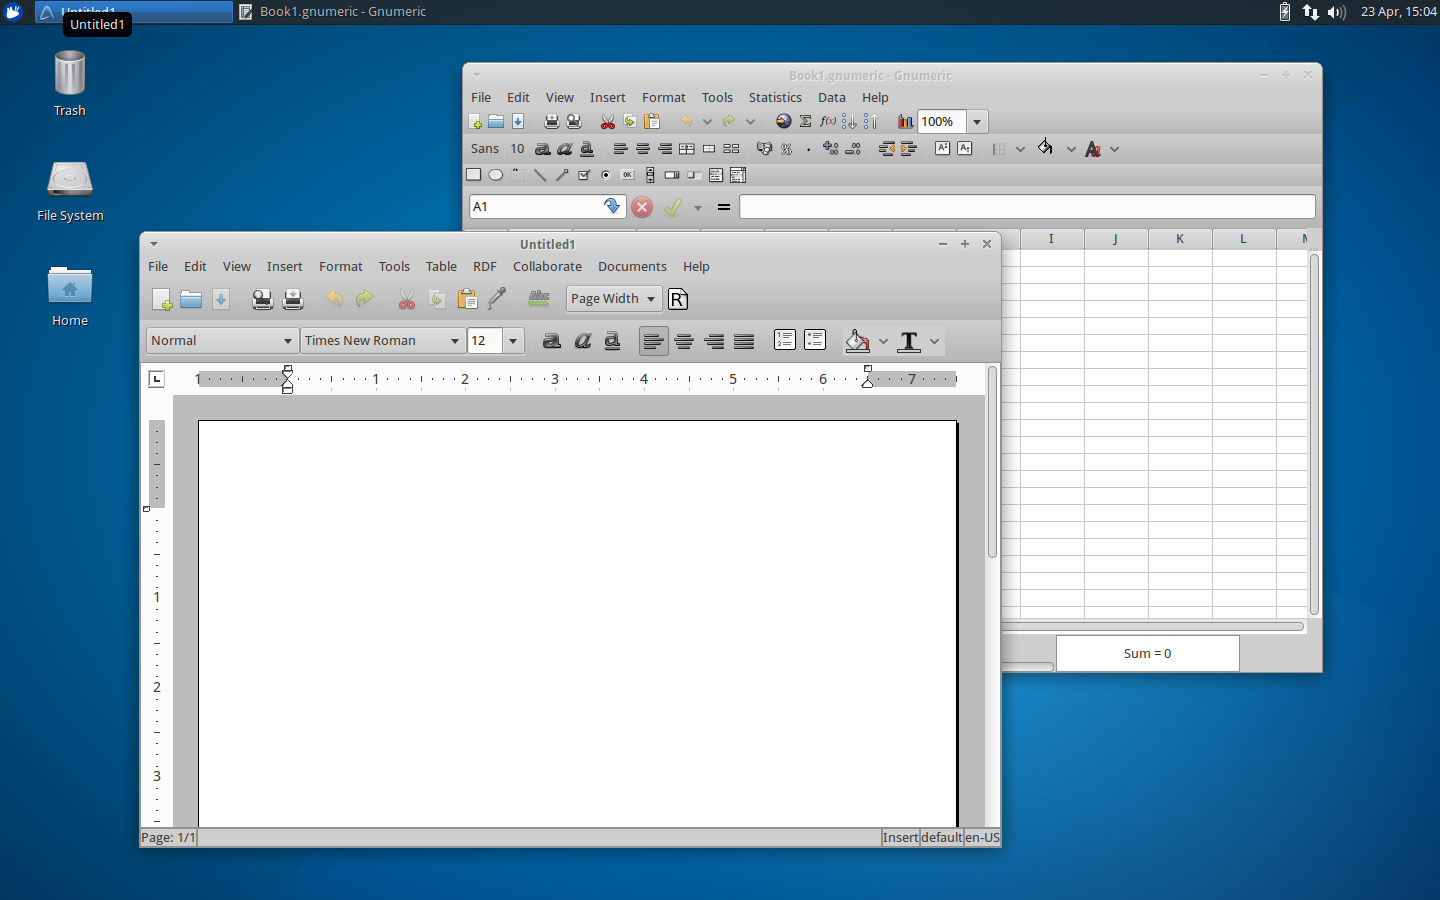Insert a hyperlink via the globe icon
Screen dimensions: 1440x900
coord(784,121)
